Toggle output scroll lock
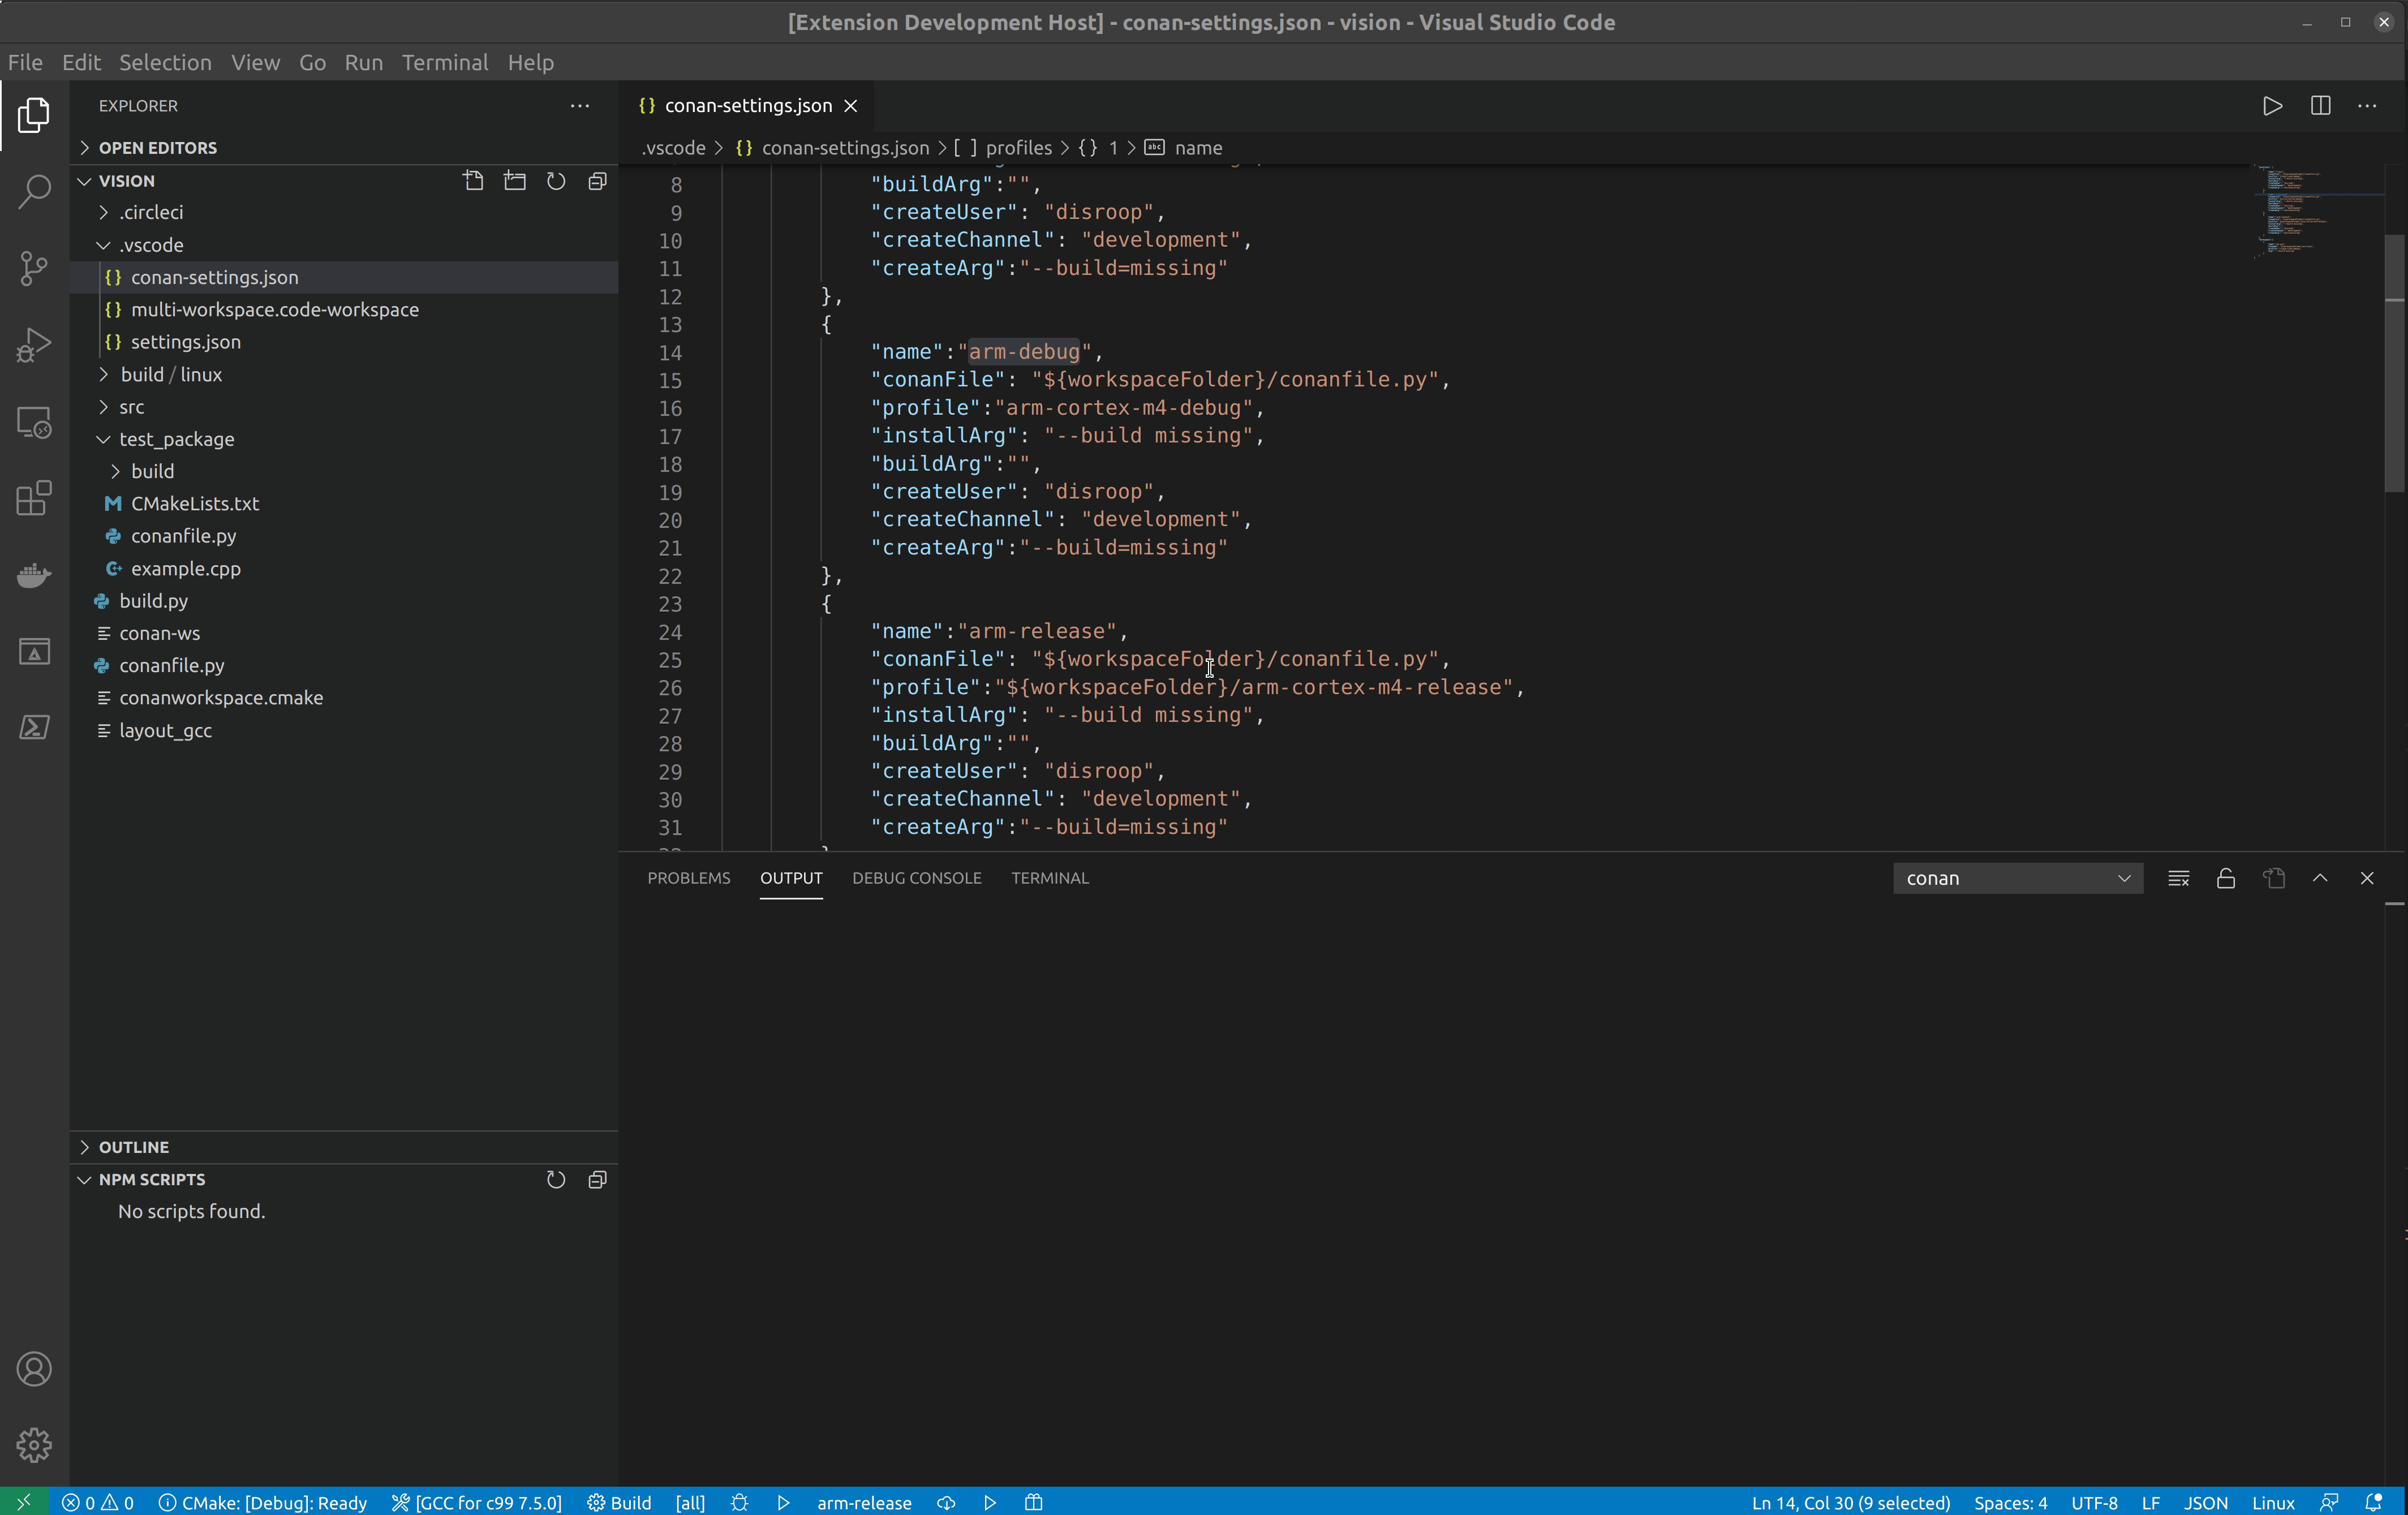2408x1515 pixels. coord(2225,878)
